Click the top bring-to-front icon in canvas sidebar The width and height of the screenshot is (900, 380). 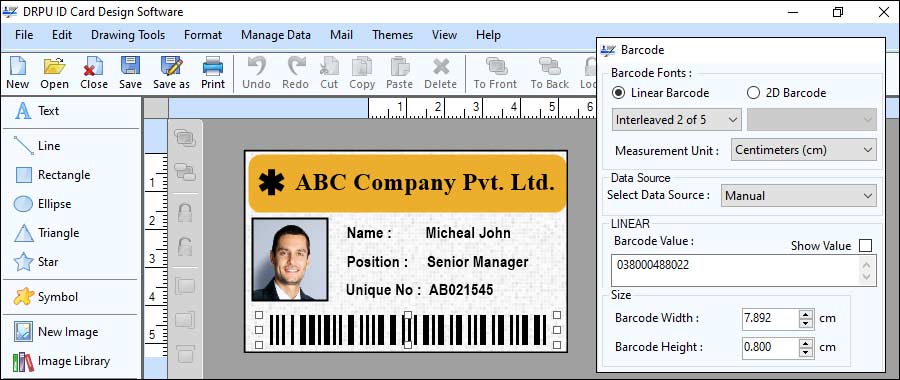[185, 138]
